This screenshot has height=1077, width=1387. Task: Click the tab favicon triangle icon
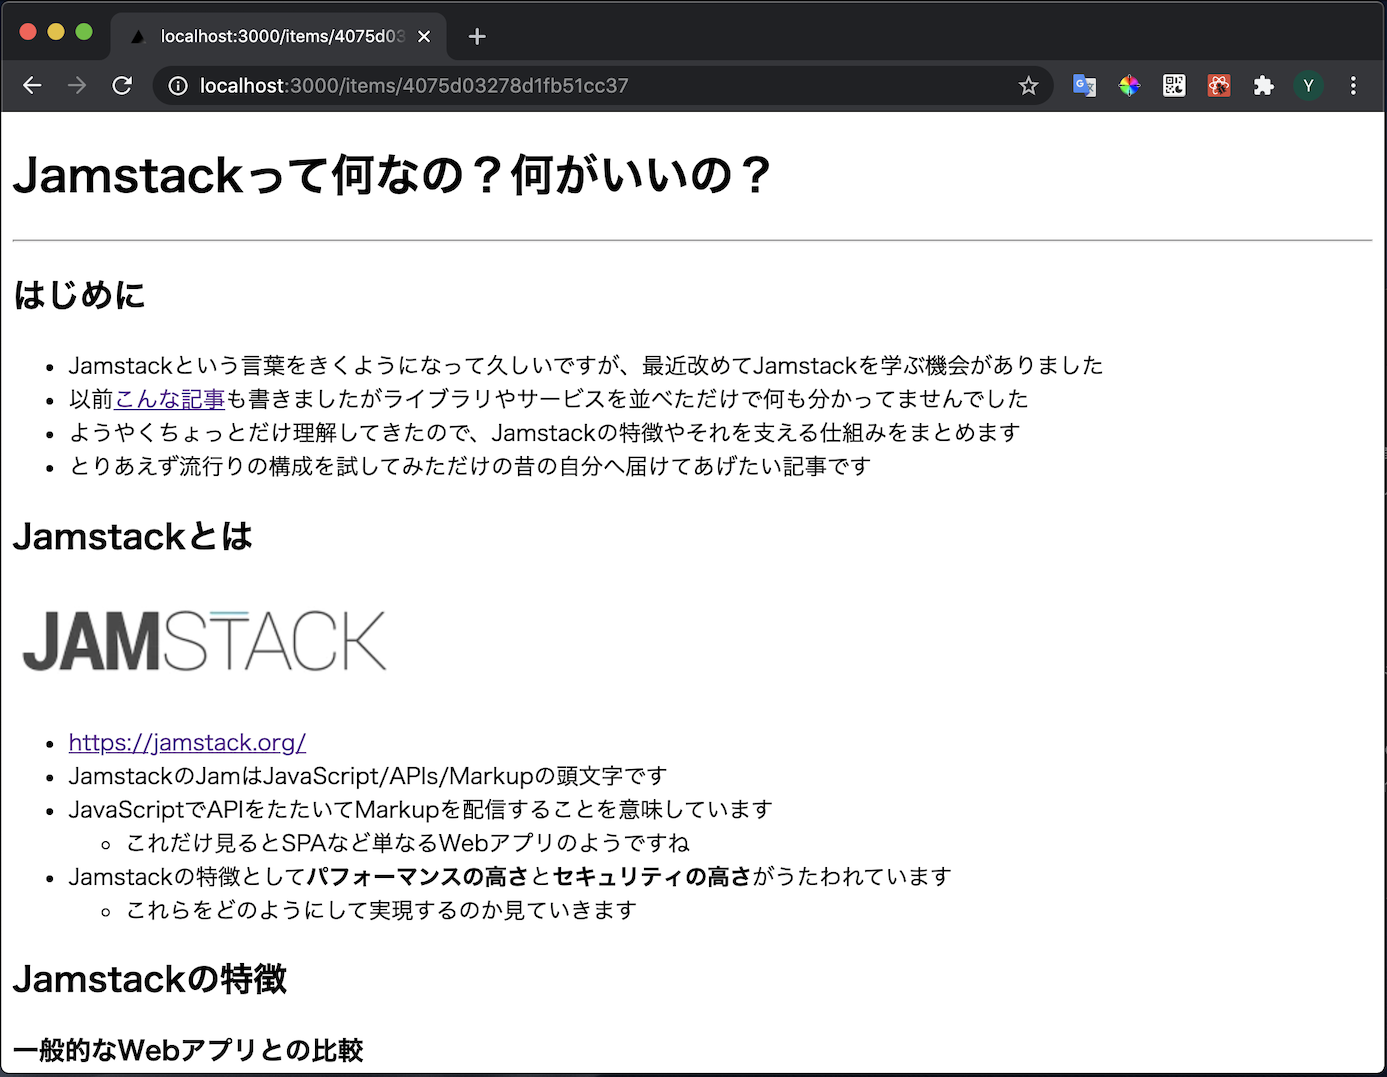[x=138, y=36]
